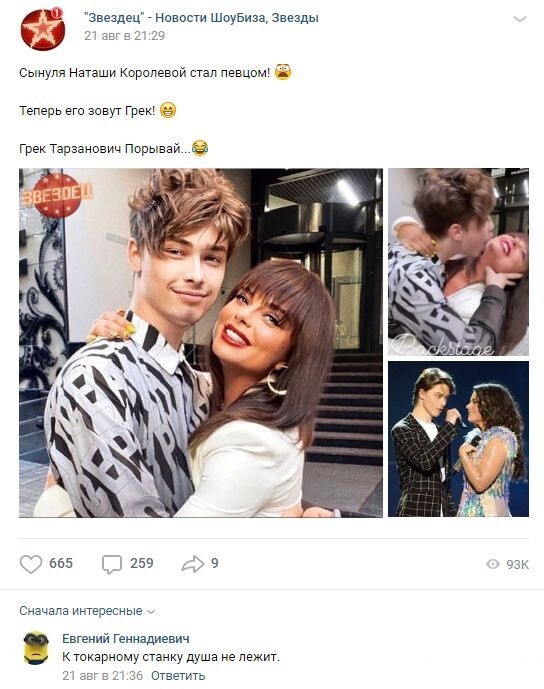
Task: Reply to the comment with 'Ответить'
Action: pos(178,675)
